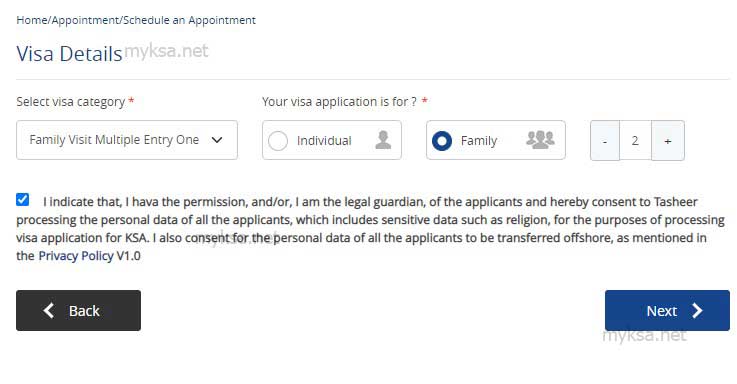Click the Family label text
The image size is (737, 384).
[x=479, y=141]
